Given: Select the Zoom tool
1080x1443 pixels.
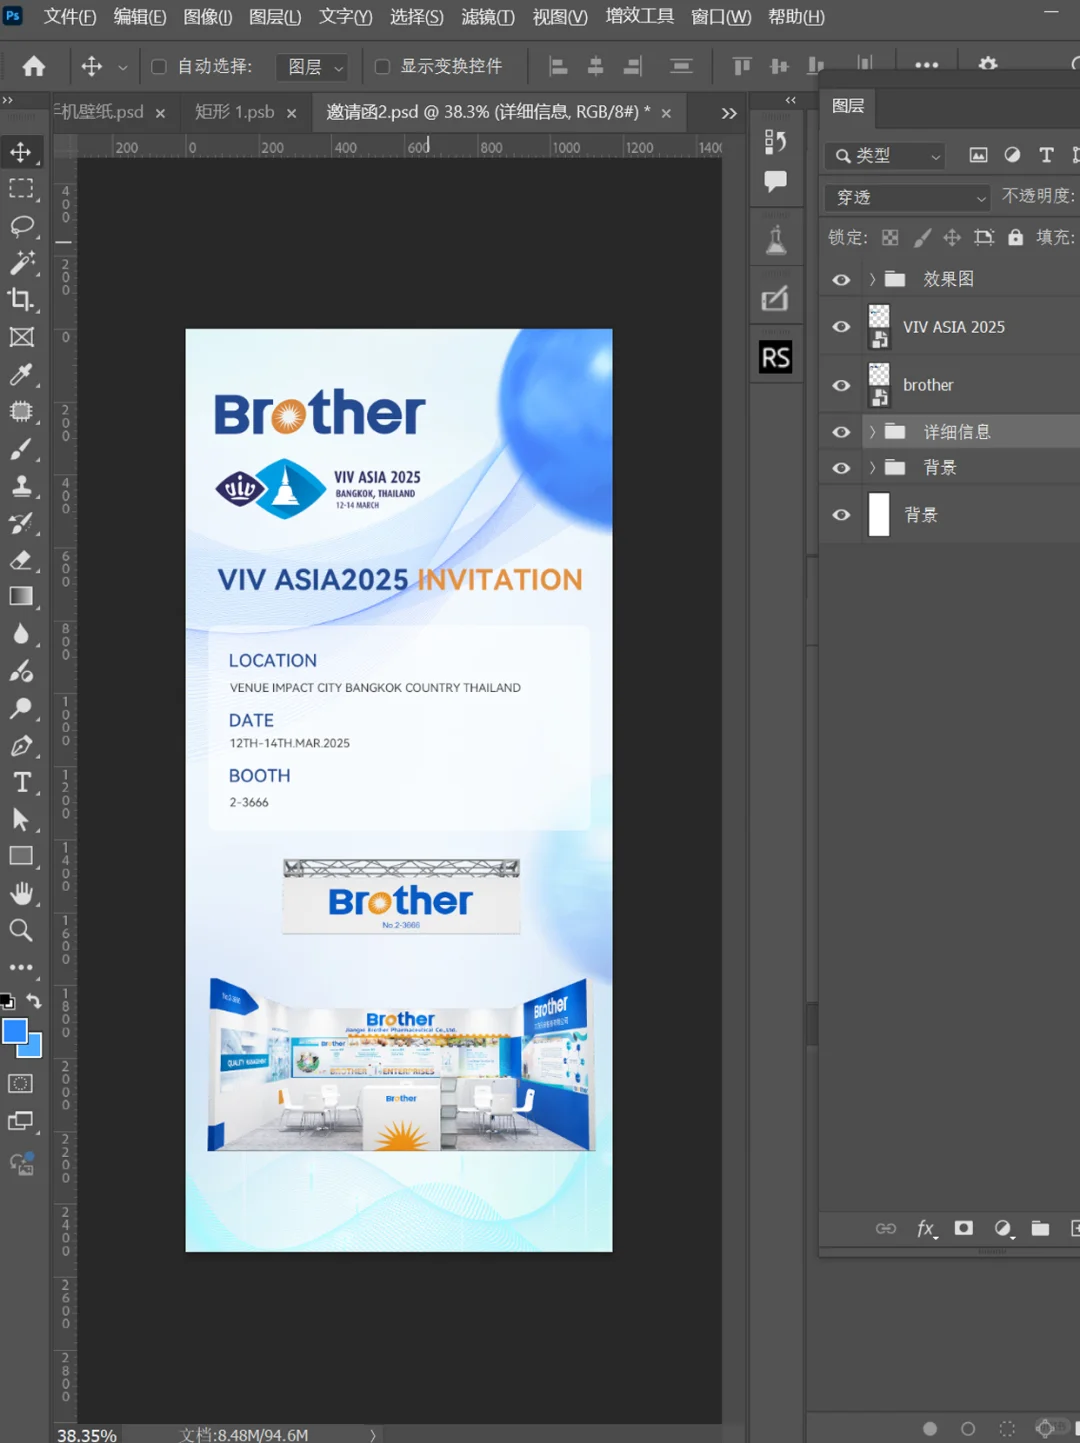Looking at the screenshot, I should (21, 930).
